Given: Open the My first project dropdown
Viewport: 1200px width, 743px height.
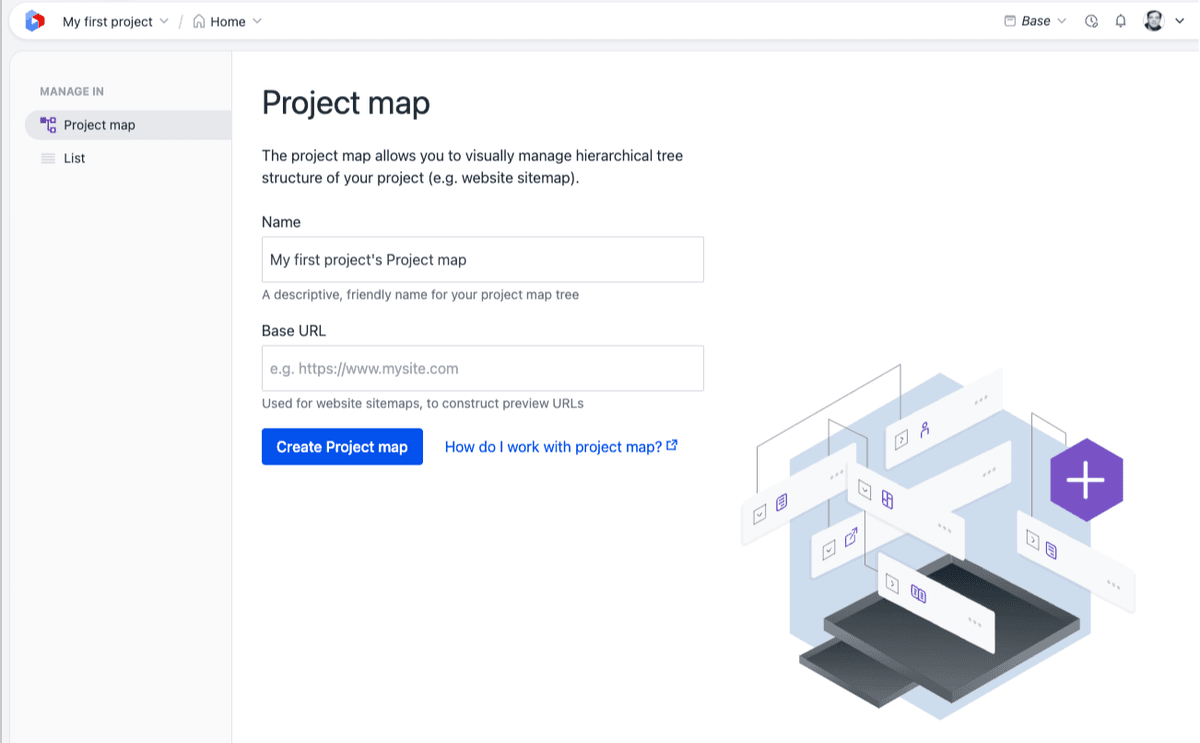Looking at the screenshot, I should 115,20.
